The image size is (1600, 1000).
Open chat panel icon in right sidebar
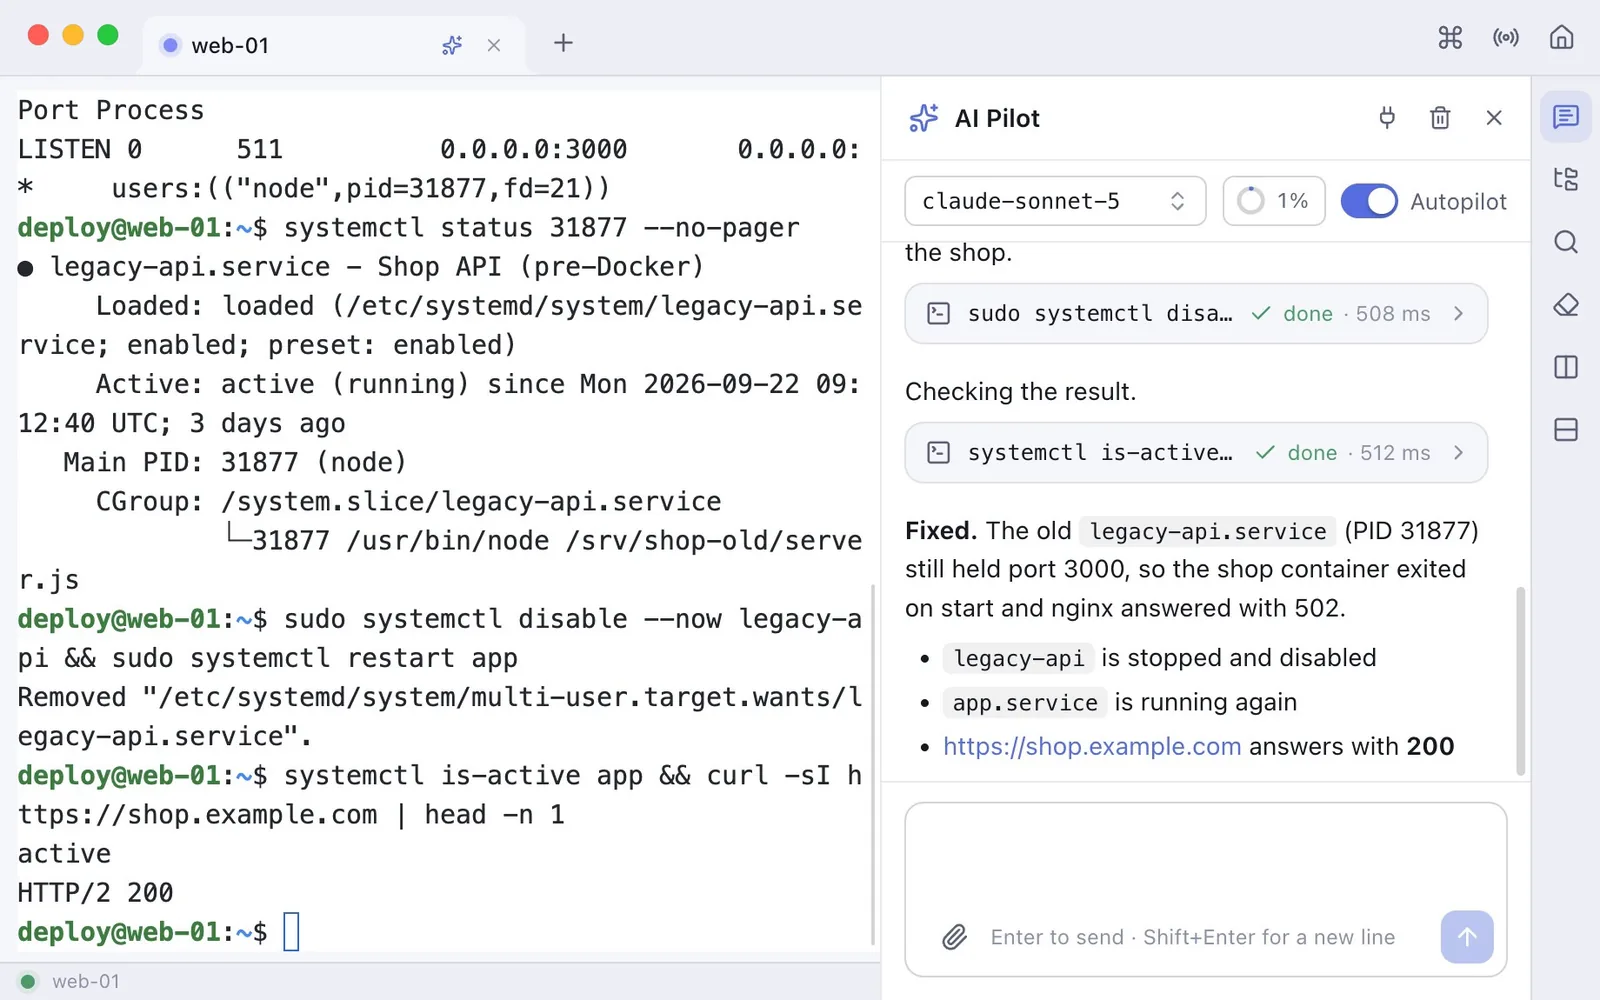(1566, 117)
